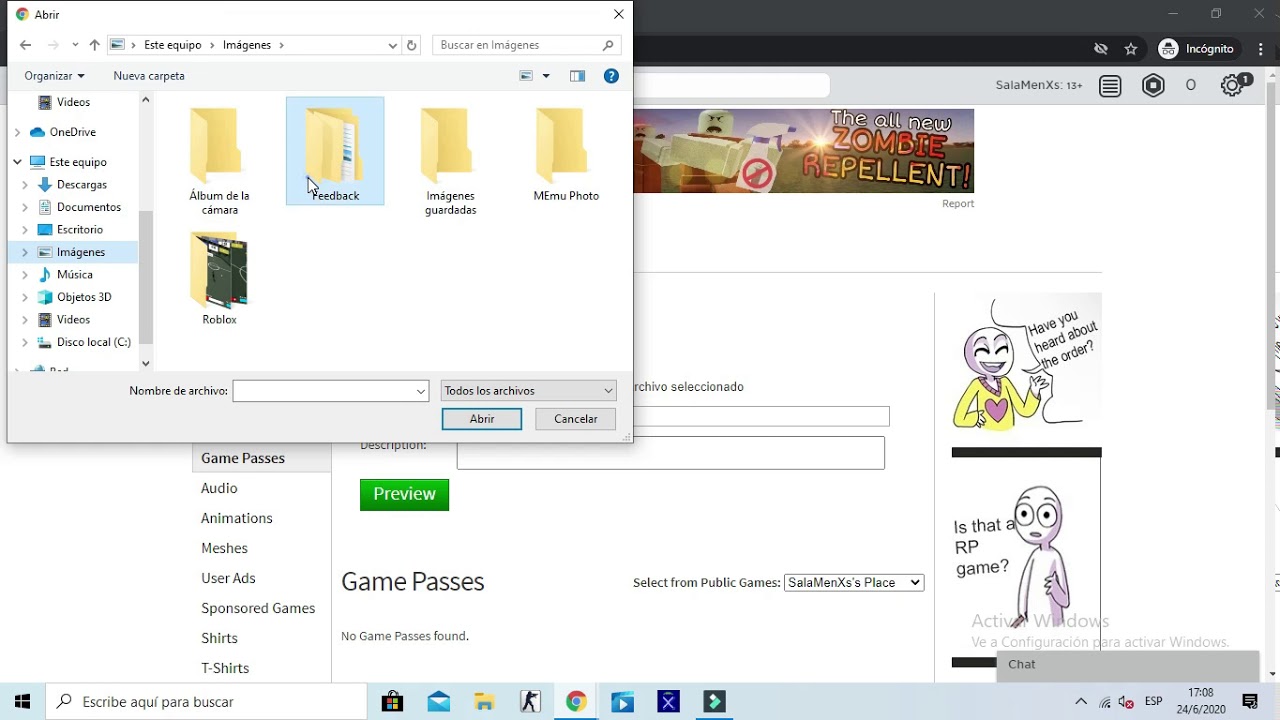
Task: Open the Meshes sidebar tab
Action: tap(224, 548)
